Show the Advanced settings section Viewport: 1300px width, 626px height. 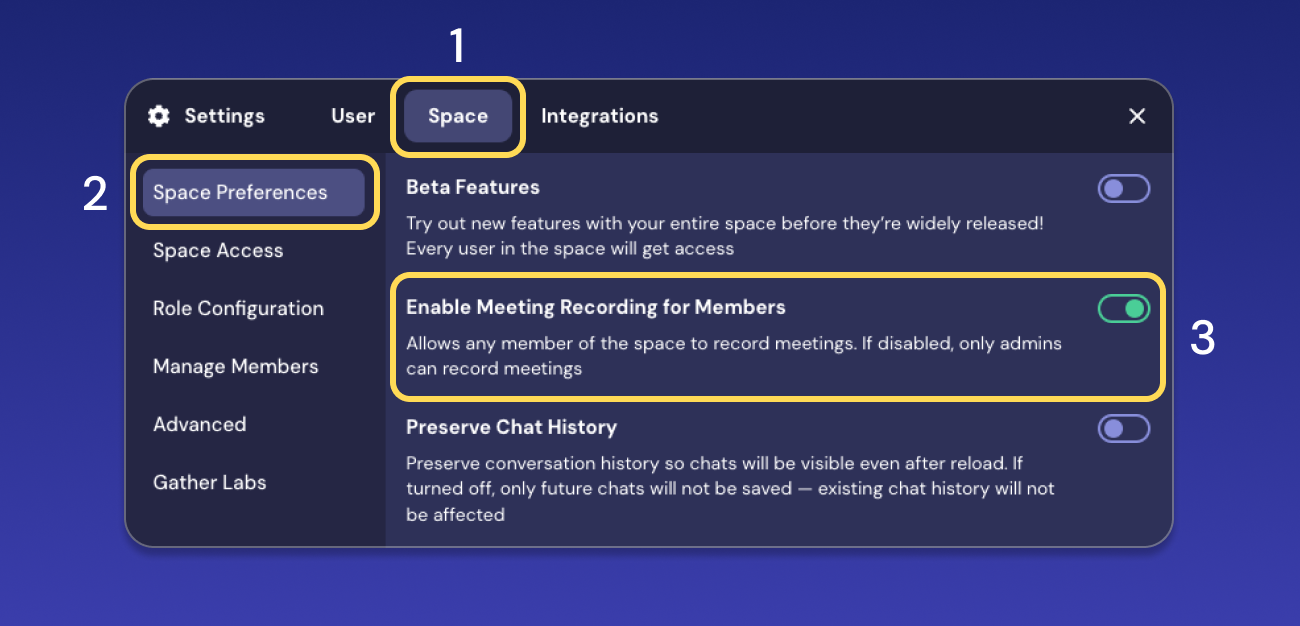point(199,424)
